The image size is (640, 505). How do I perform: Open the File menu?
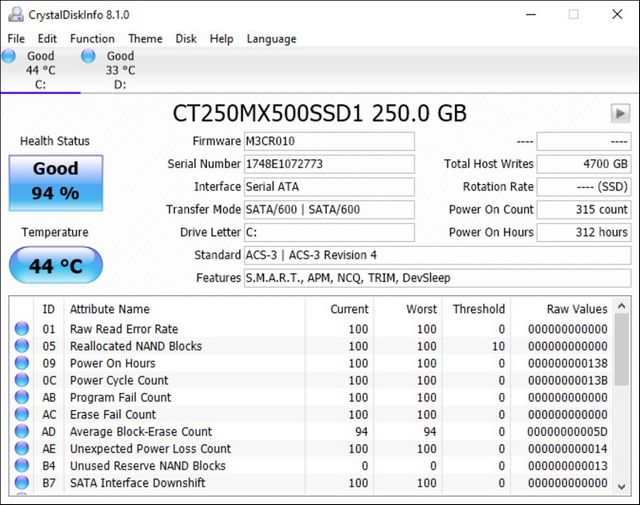tap(16, 39)
